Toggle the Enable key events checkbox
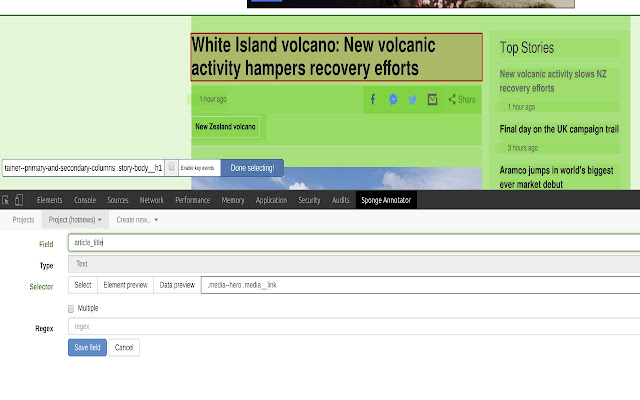This screenshot has width=640, height=400. click(171, 167)
